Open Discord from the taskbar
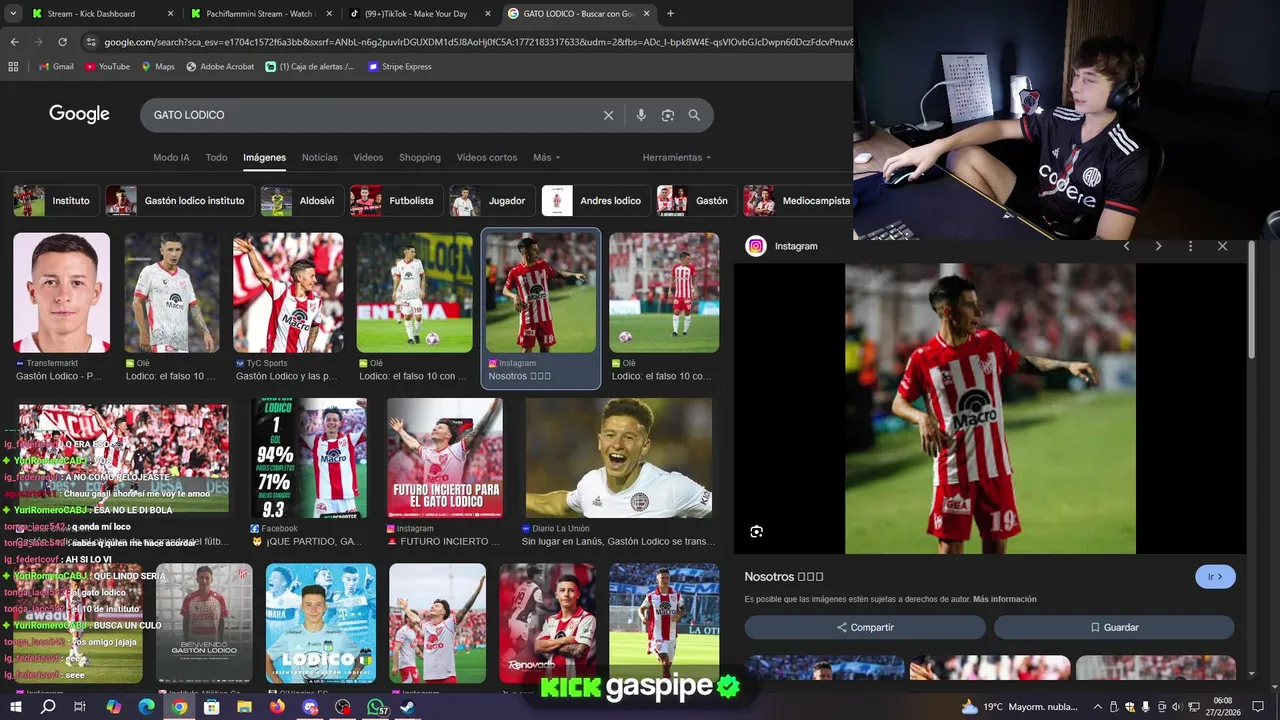This screenshot has width=1280, height=720. 310,707
